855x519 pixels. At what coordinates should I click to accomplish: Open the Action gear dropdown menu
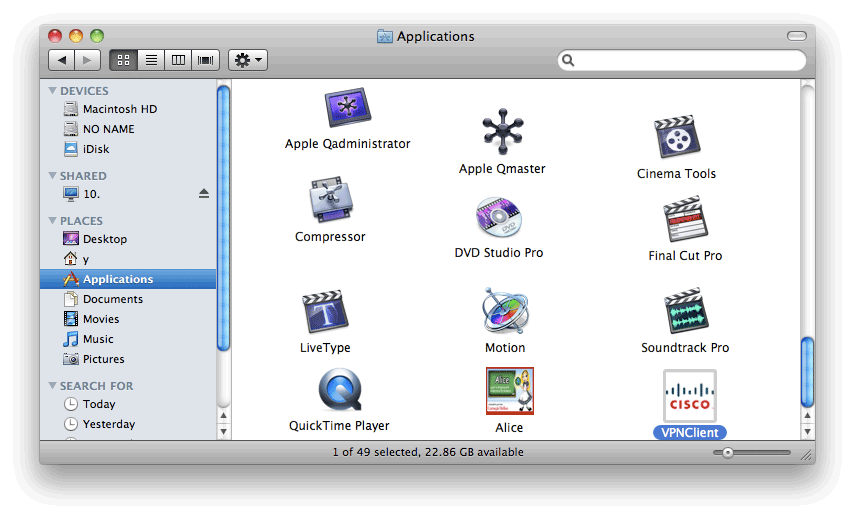coord(248,60)
